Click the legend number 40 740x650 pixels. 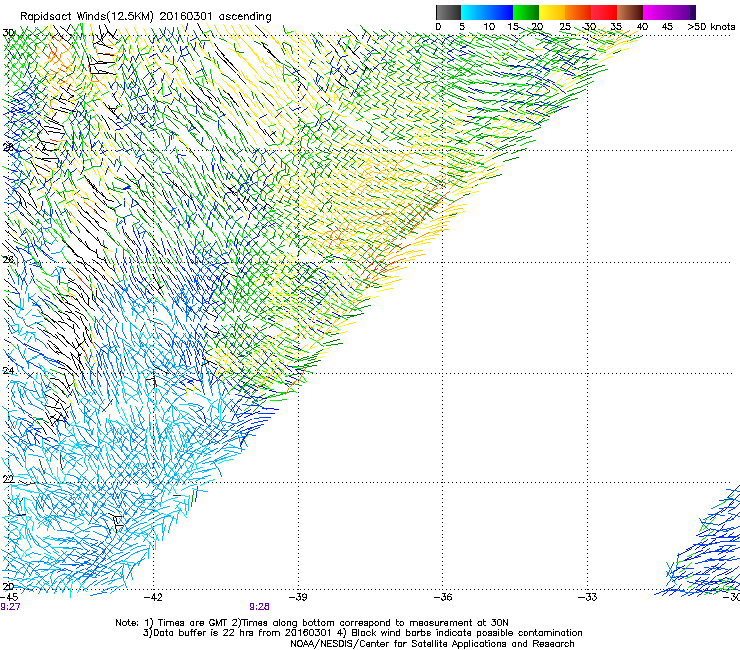[x=642, y=27]
